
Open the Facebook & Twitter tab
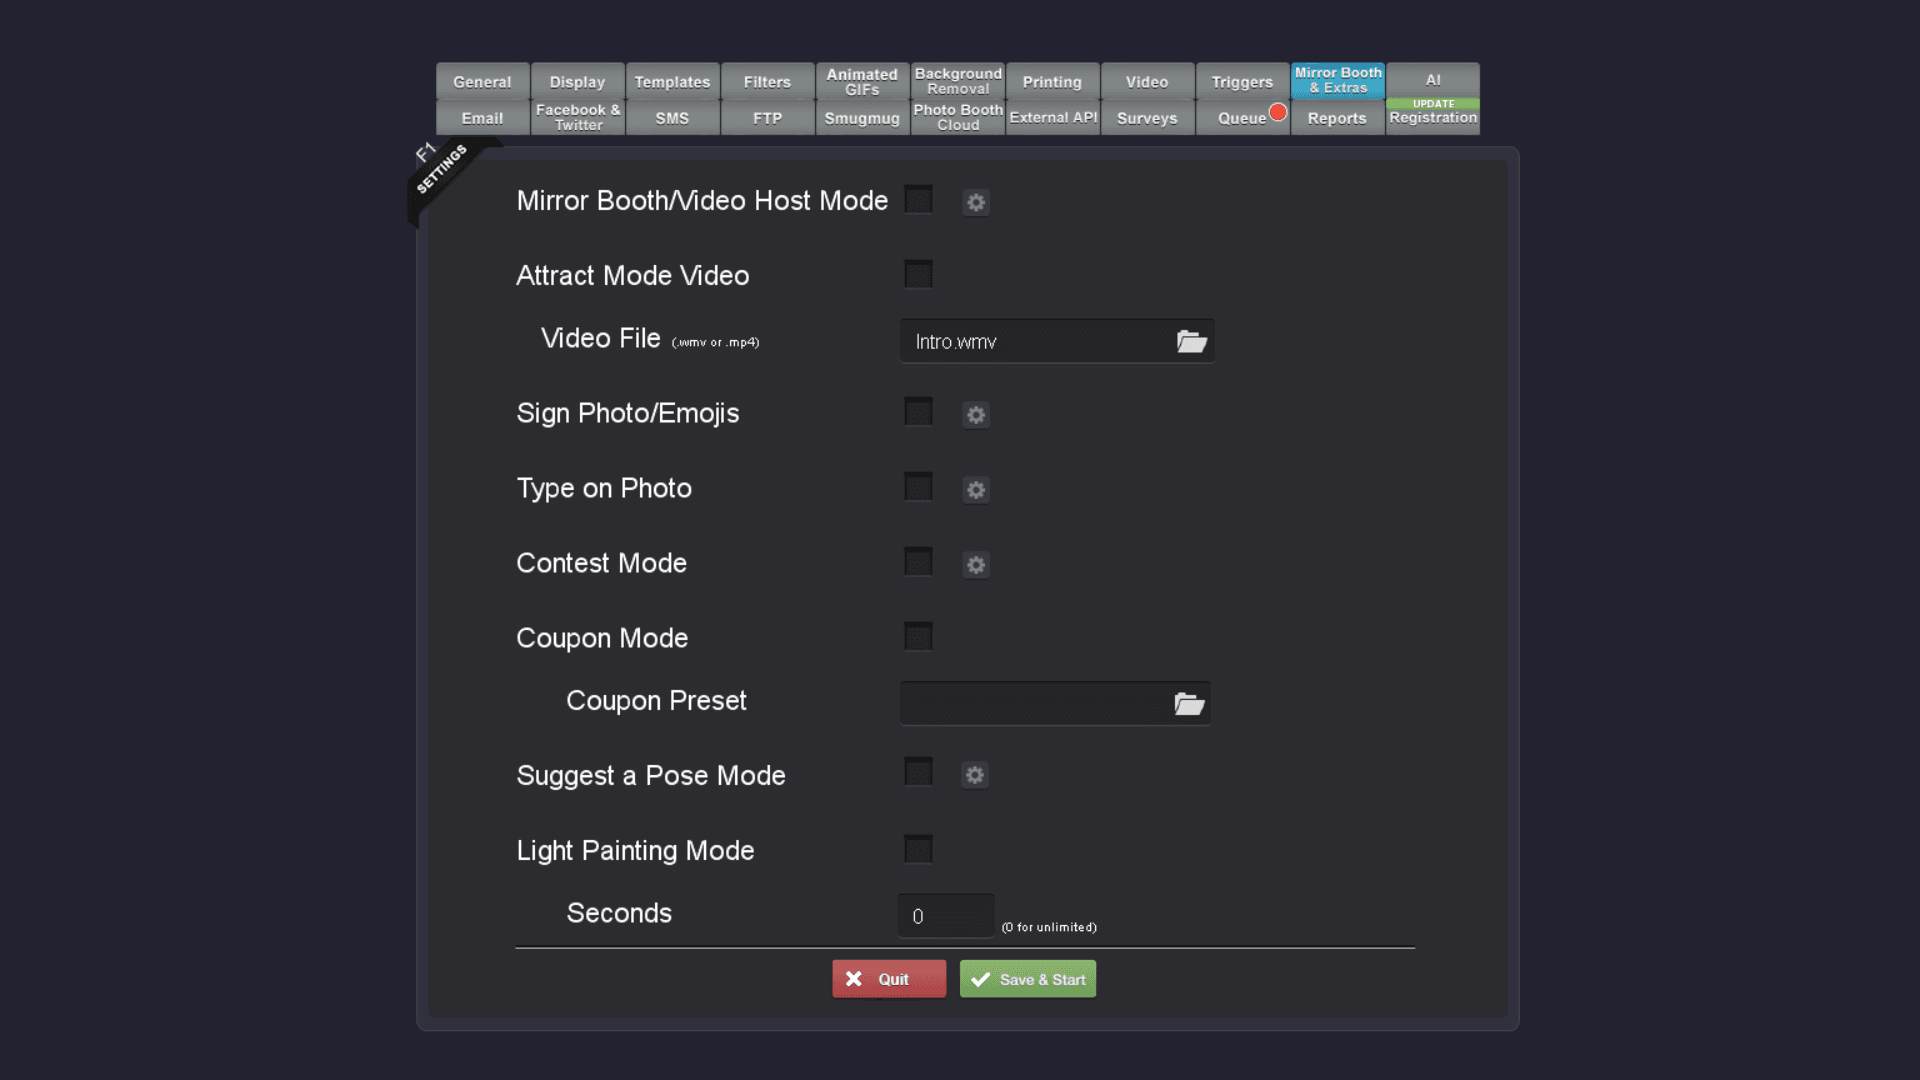coord(577,117)
